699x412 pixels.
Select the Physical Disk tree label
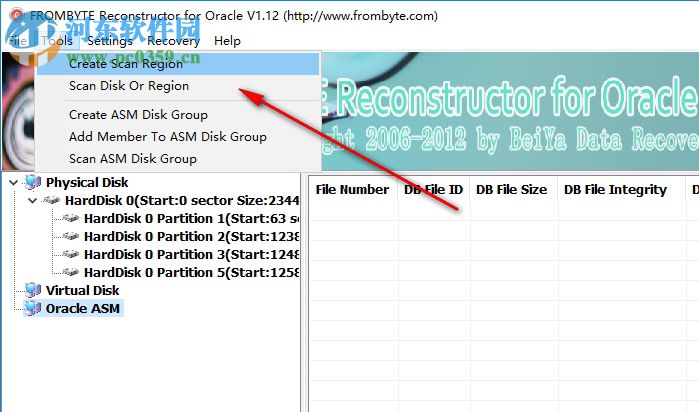point(87,182)
